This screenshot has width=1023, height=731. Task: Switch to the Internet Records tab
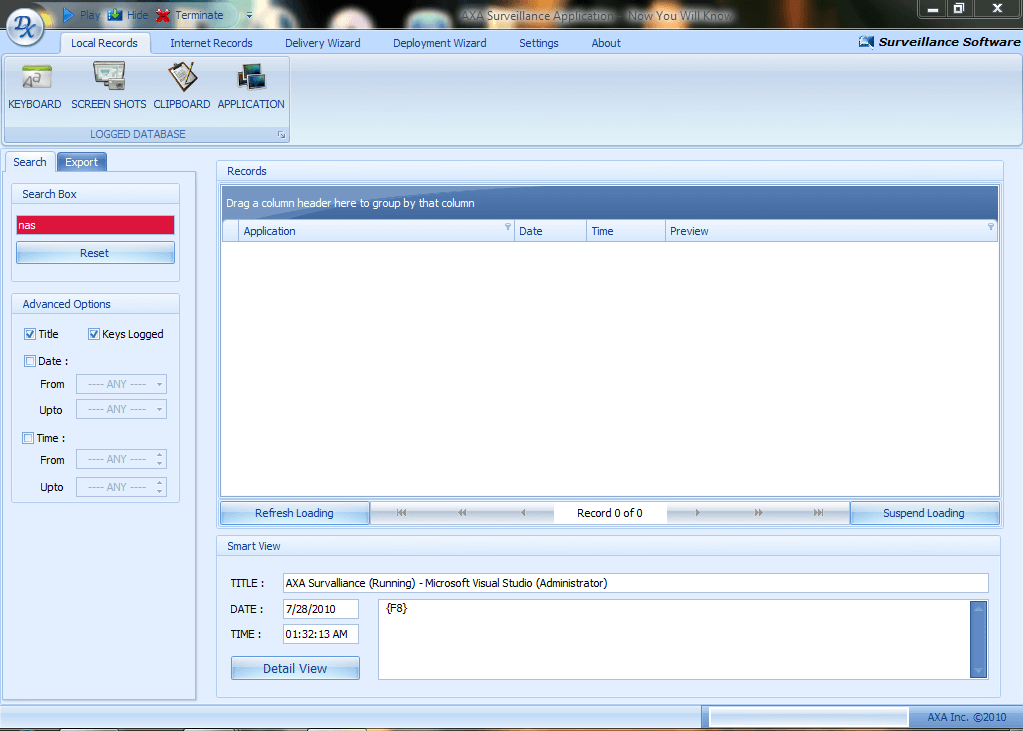pos(211,43)
